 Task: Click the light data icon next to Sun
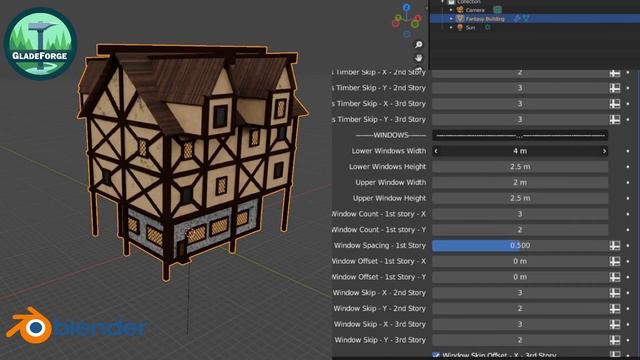coord(487,27)
